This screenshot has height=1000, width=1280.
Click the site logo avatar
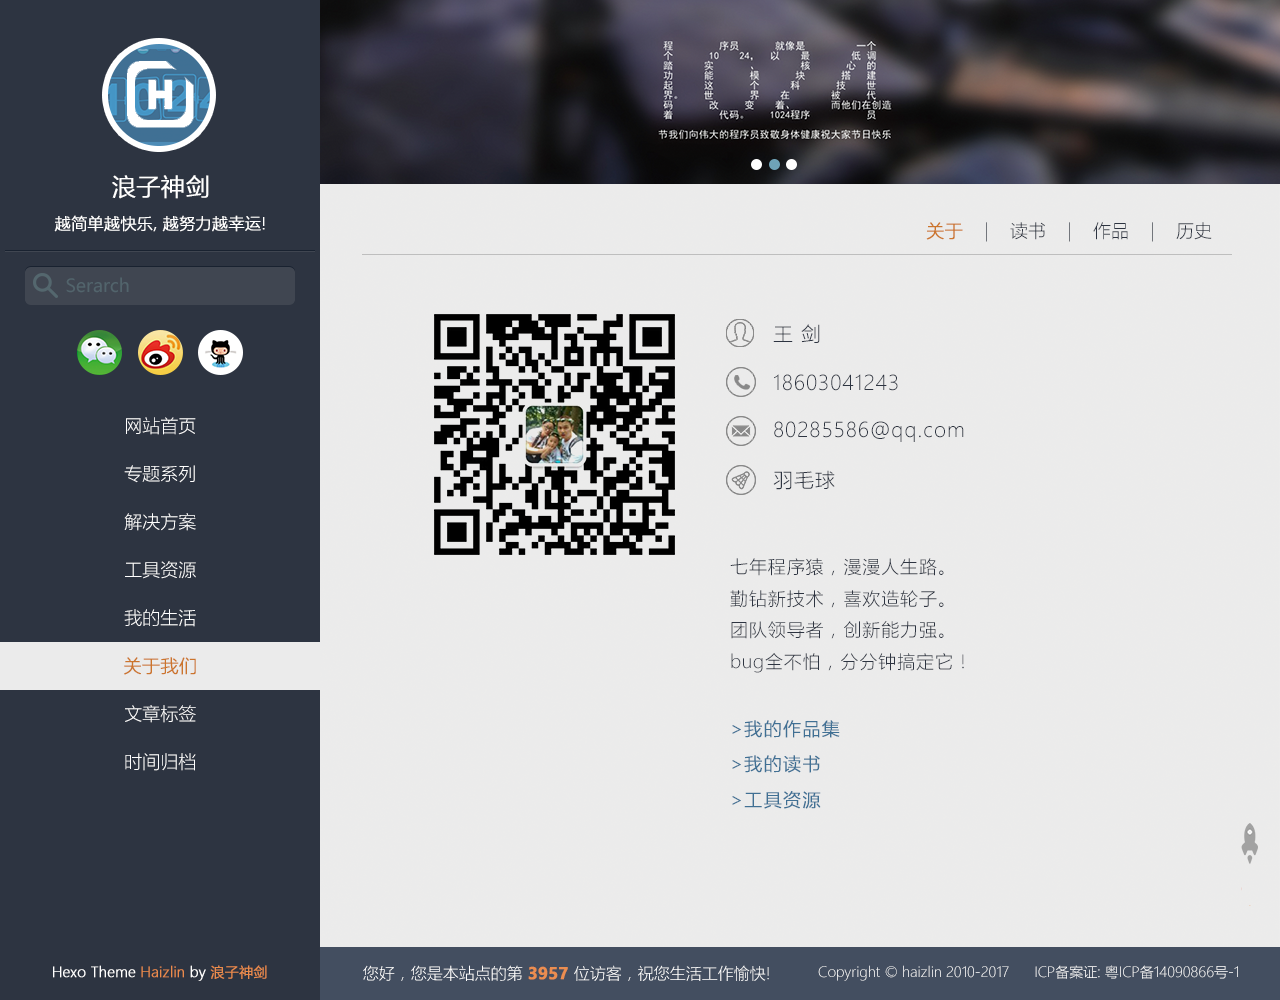159,95
